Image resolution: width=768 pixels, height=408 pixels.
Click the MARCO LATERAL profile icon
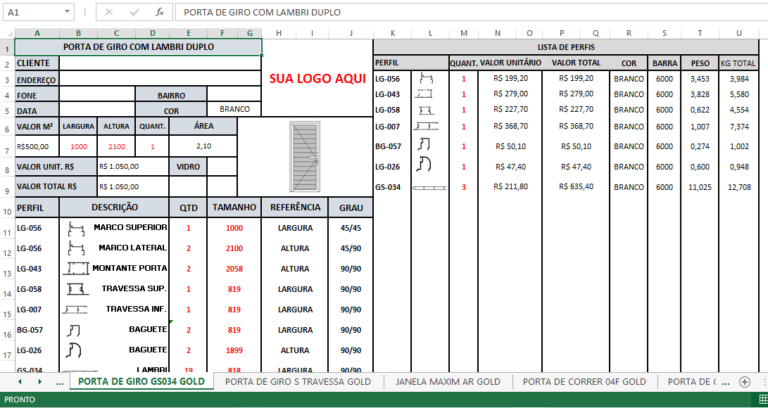76,248
